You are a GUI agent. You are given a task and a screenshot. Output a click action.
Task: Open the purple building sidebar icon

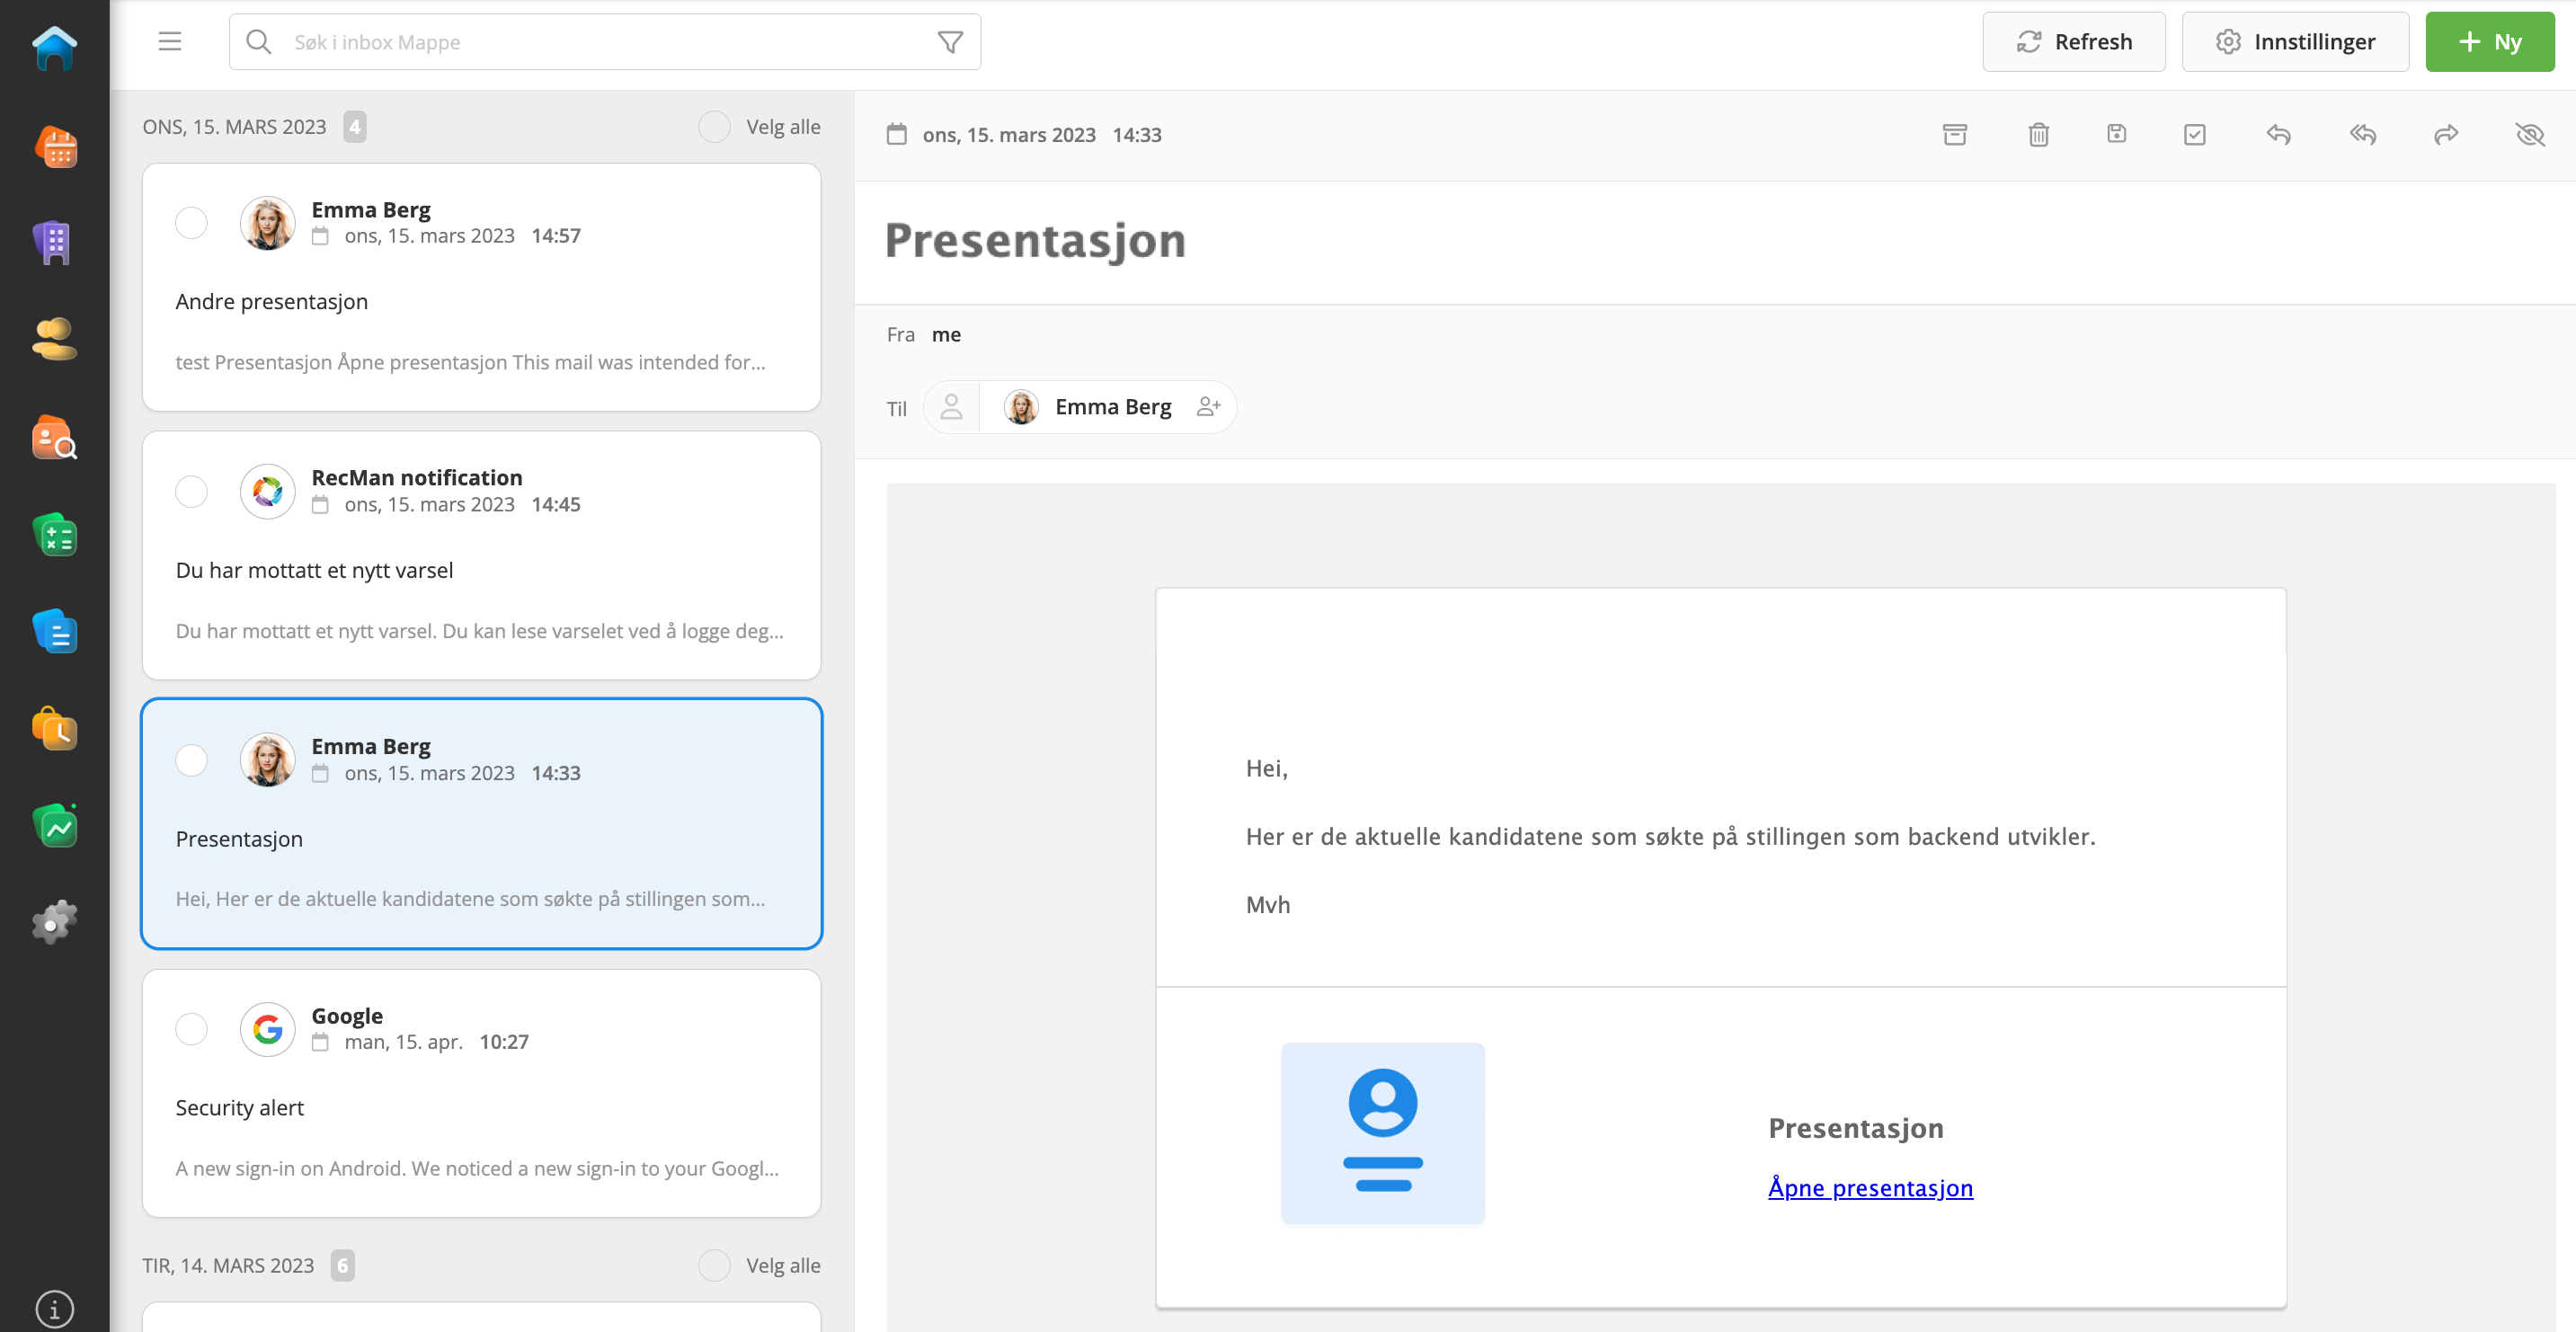(x=55, y=243)
